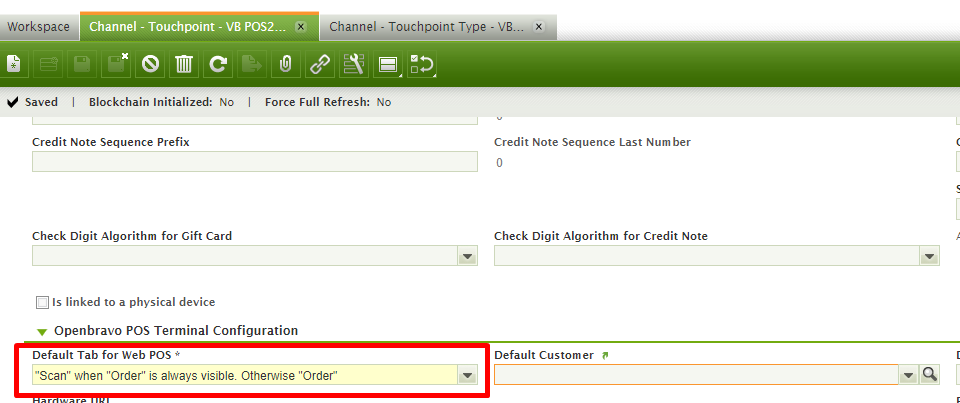Open Default Customer search magnifier
This screenshot has width=960, height=403.
[x=929, y=374]
